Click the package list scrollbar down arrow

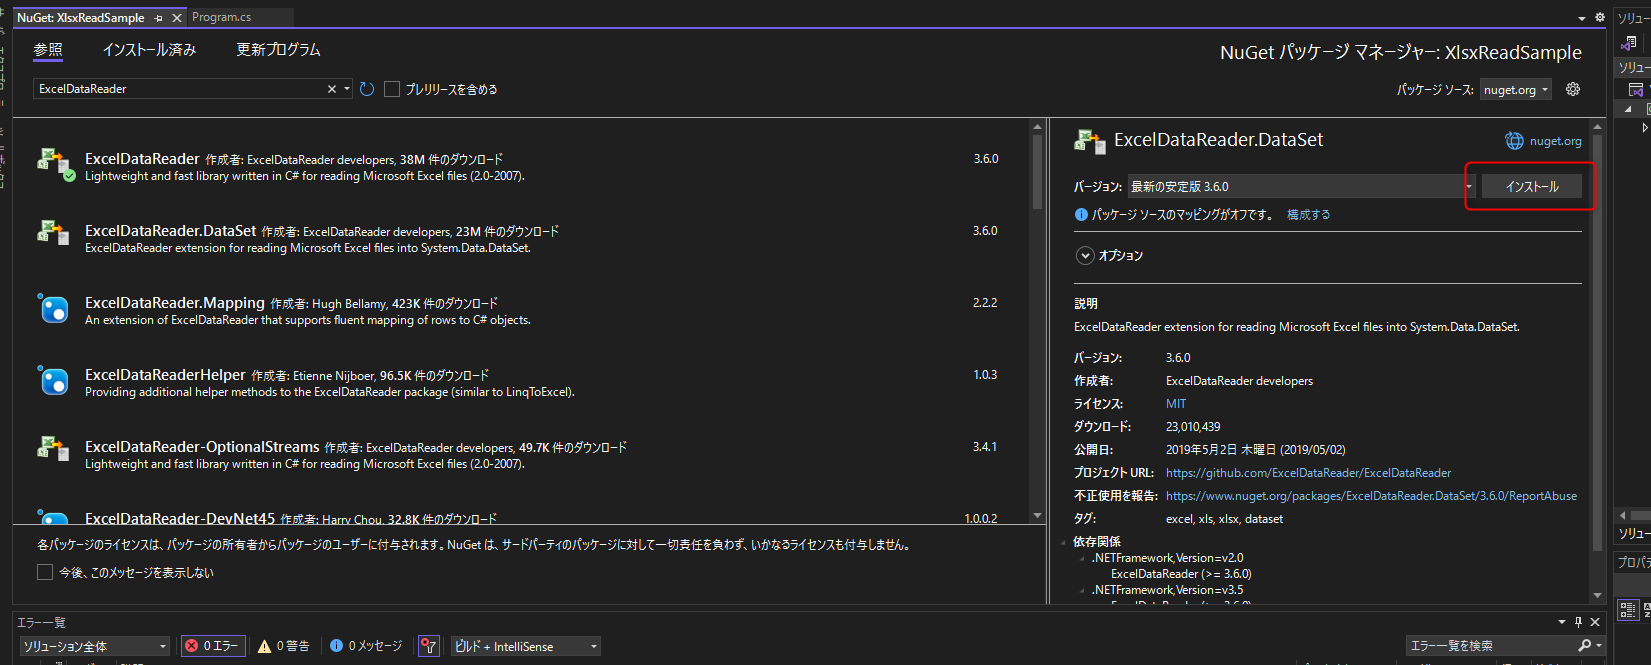tap(1038, 516)
